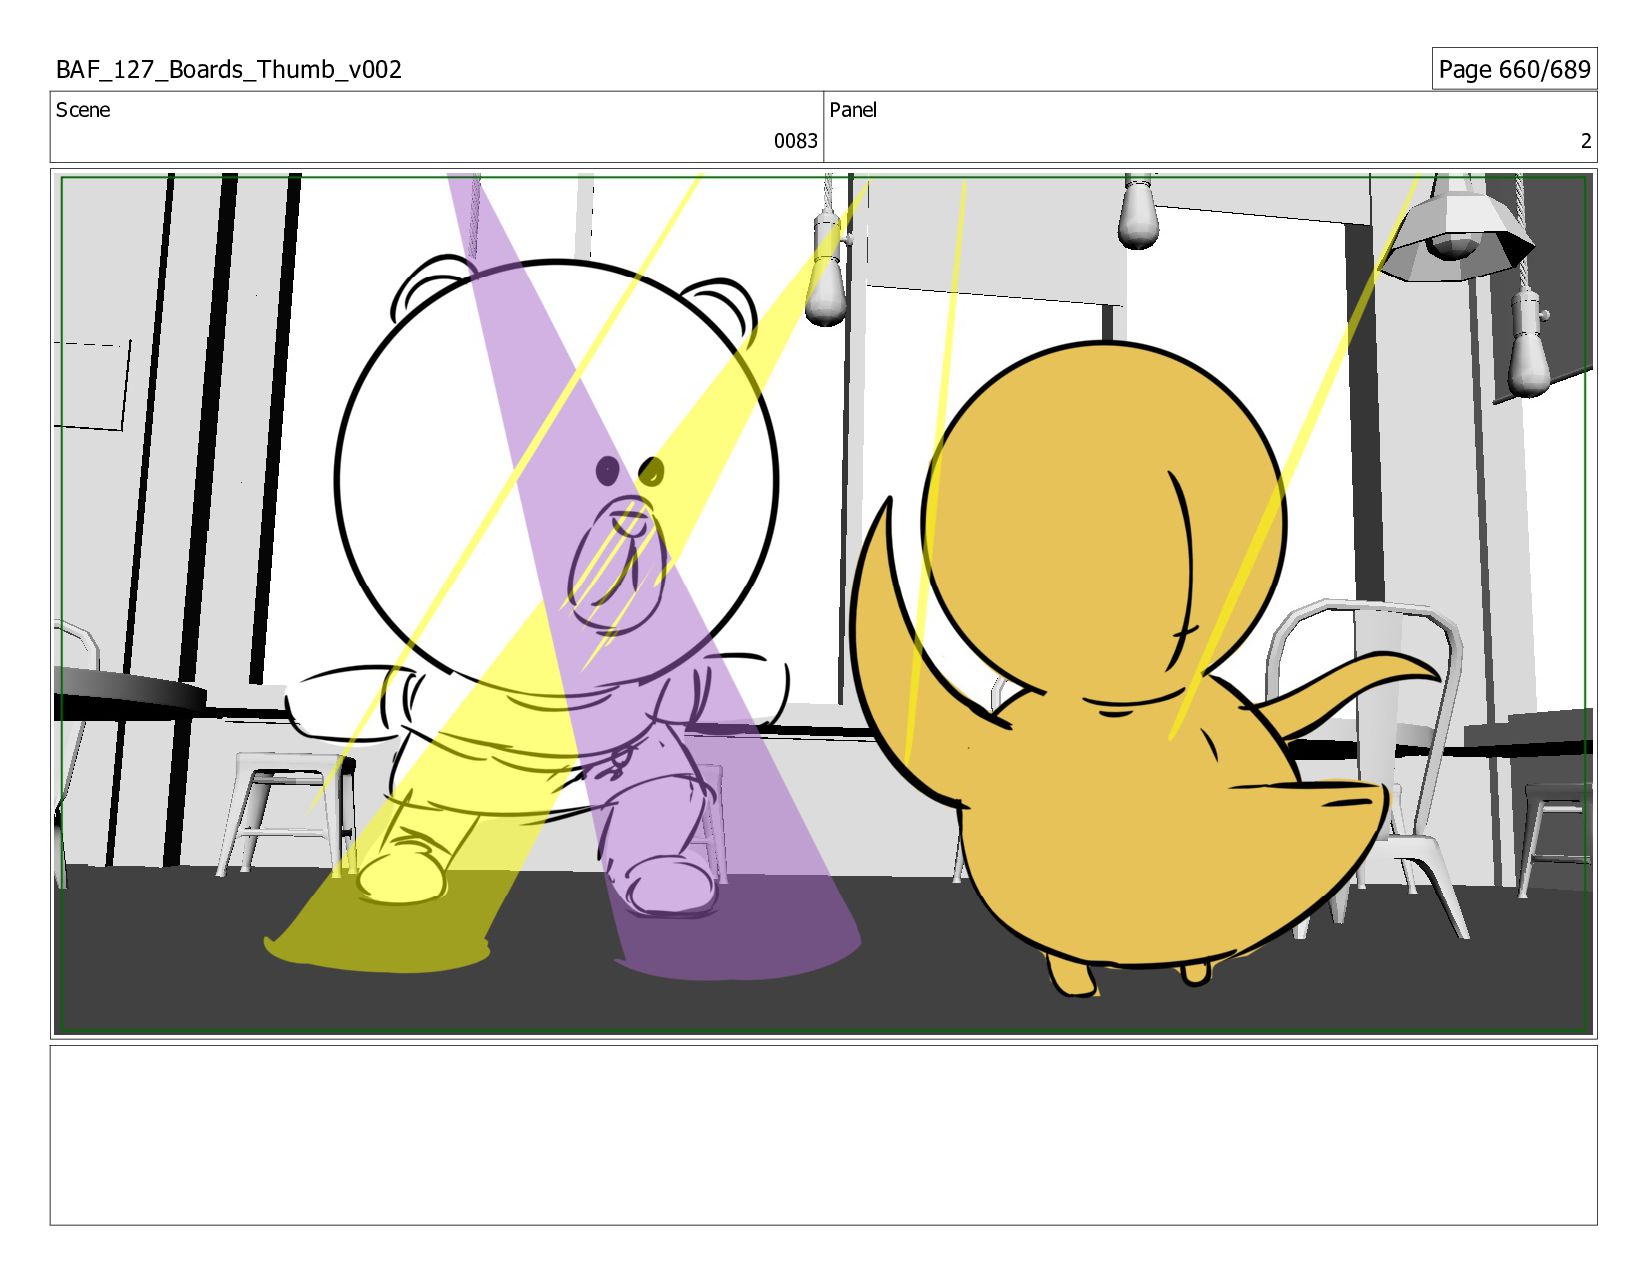Click the Scene label
Image resolution: width=1650 pixels, height=1275 pixels.
coord(83,110)
